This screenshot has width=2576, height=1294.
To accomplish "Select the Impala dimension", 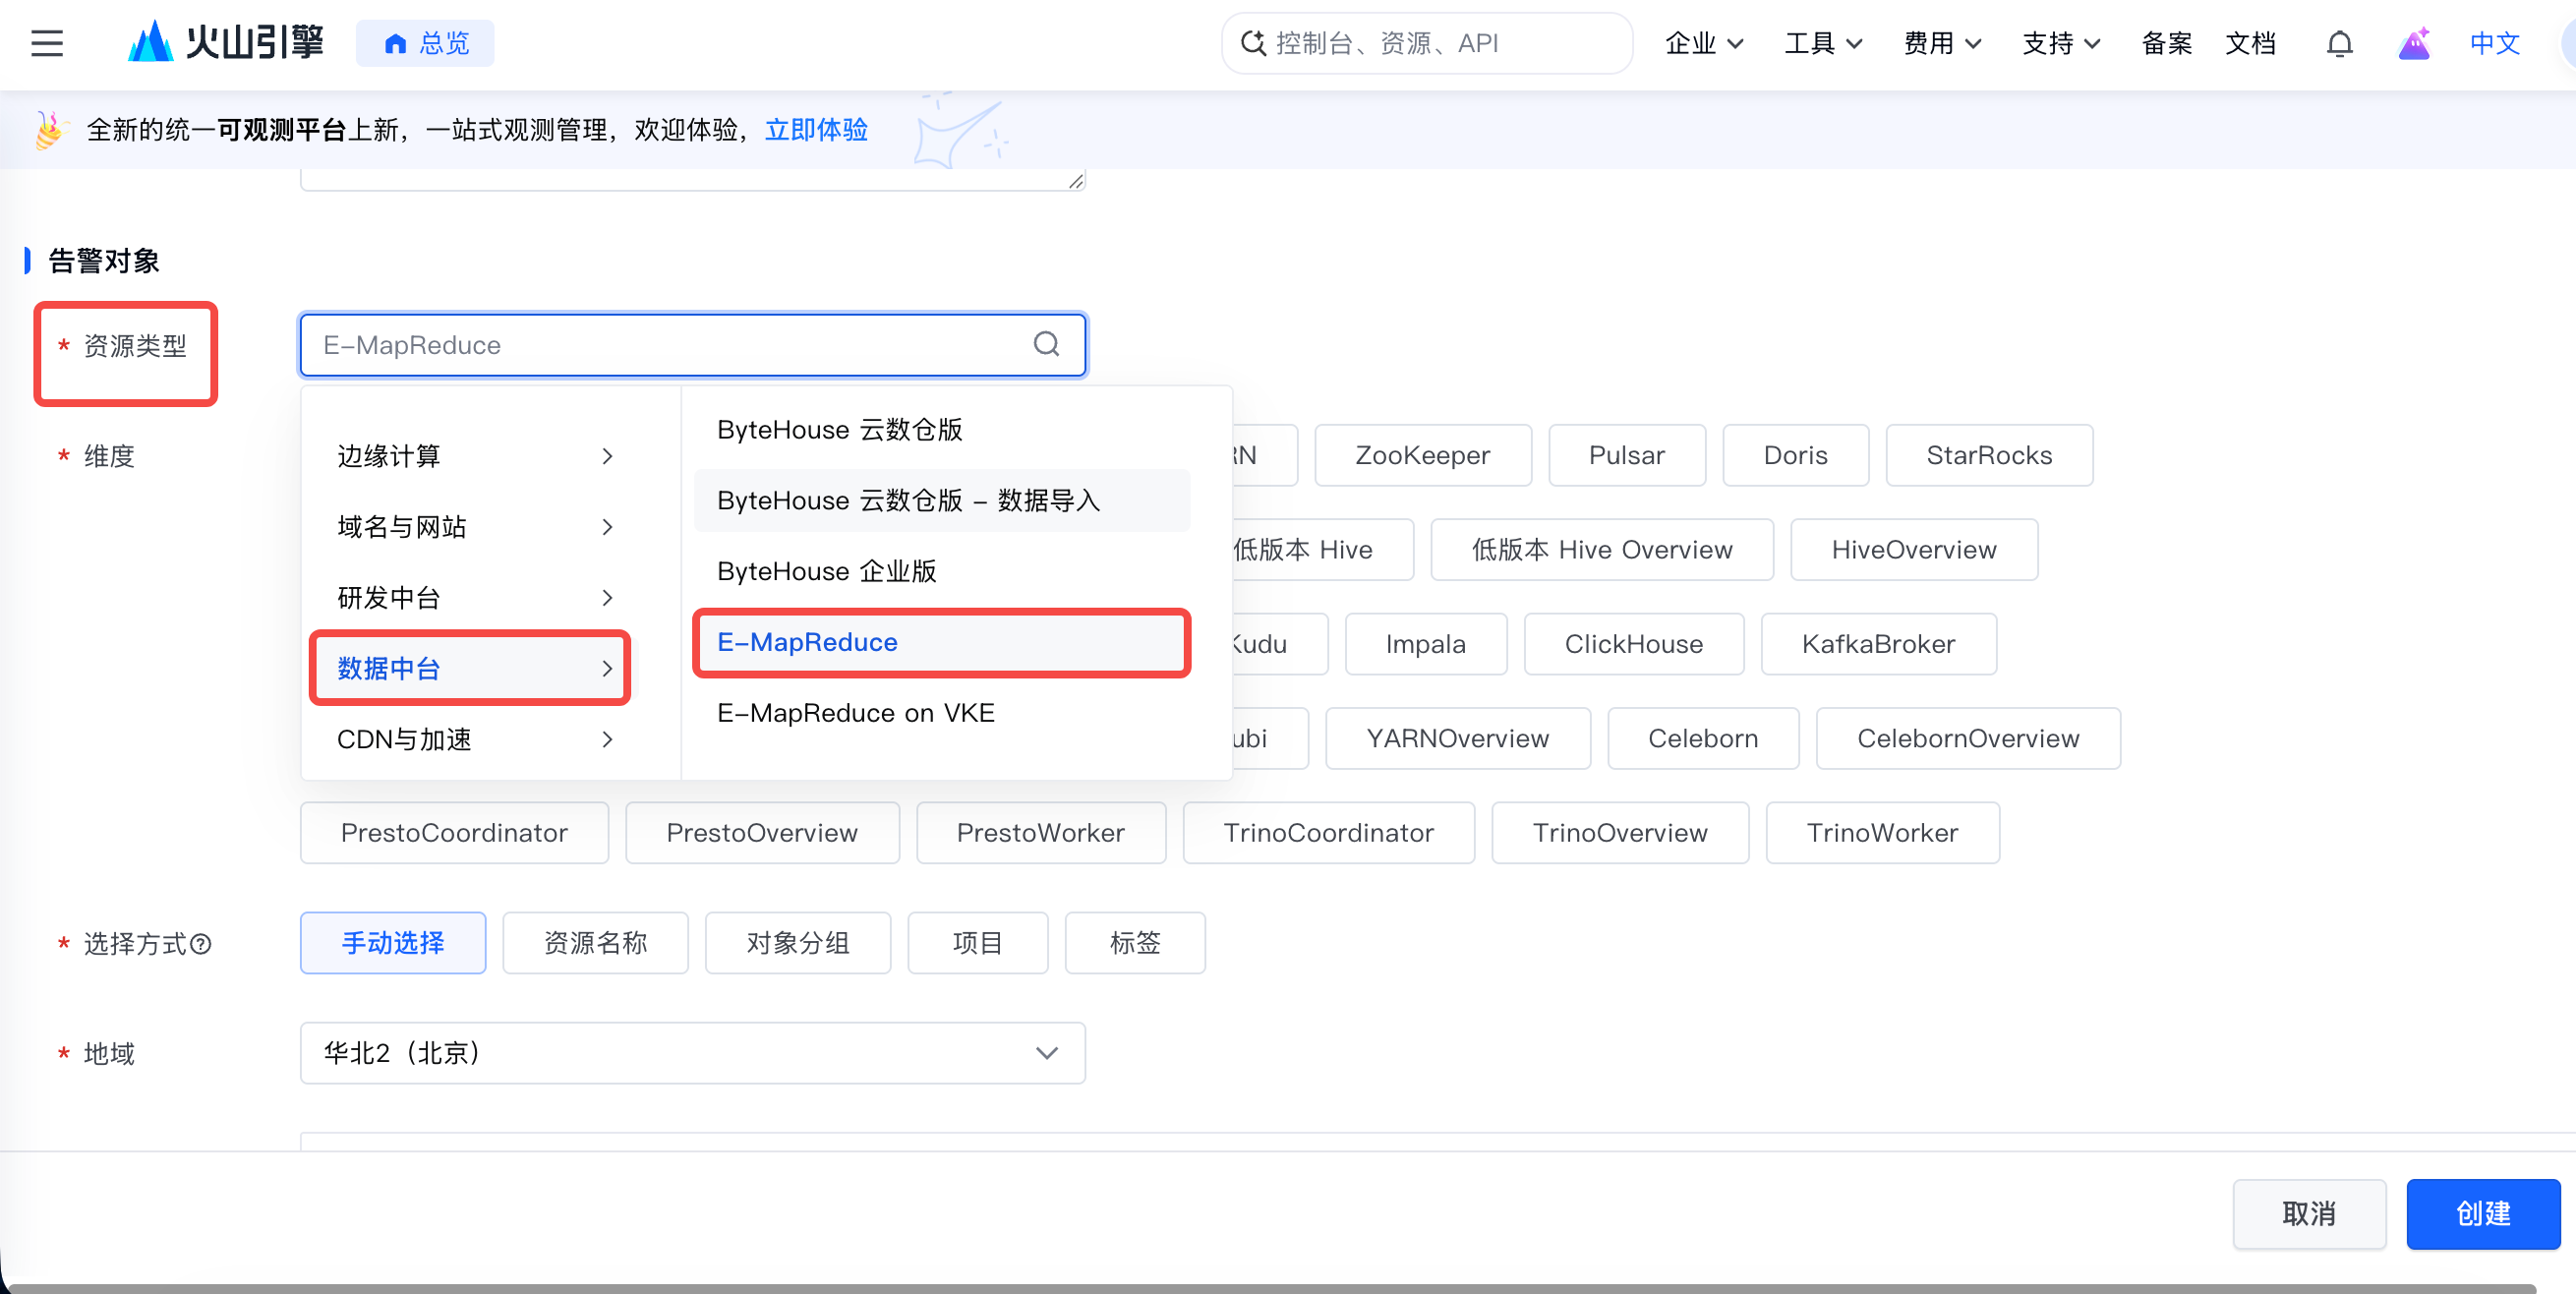I will [x=1425, y=644].
